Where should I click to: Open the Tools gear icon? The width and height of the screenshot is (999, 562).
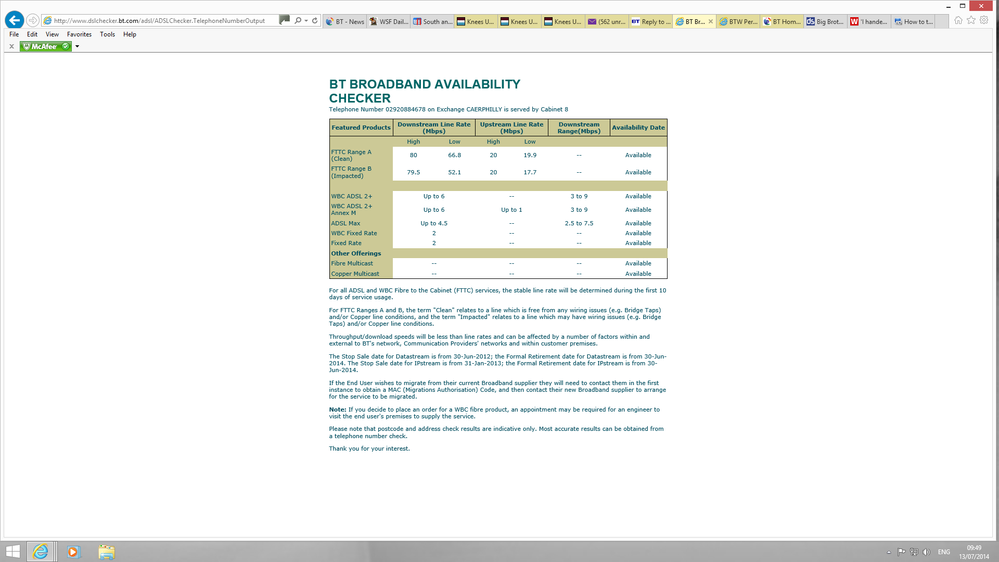point(984,20)
